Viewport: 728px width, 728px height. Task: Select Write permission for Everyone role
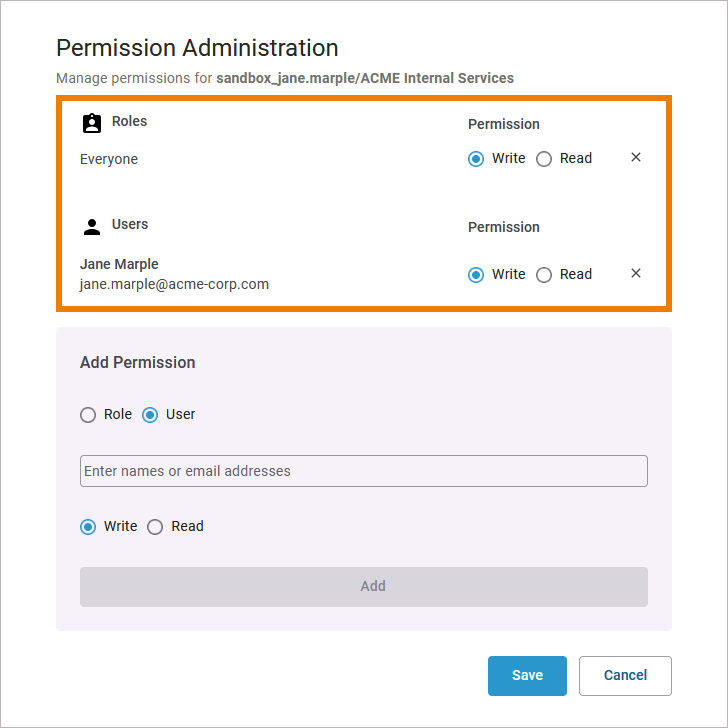[476, 159]
